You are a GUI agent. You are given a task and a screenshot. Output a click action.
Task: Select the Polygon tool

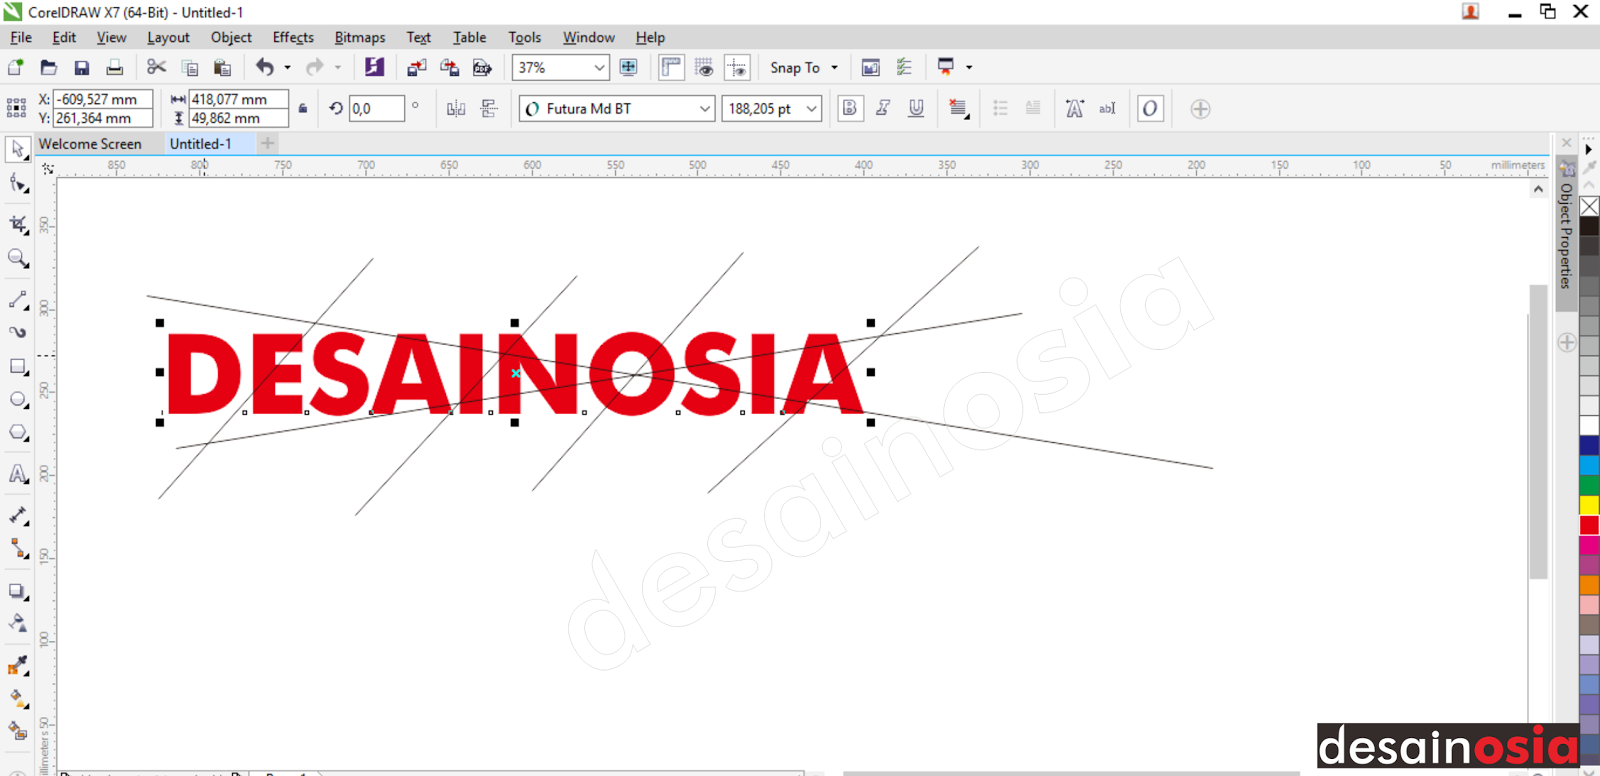point(18,433)
